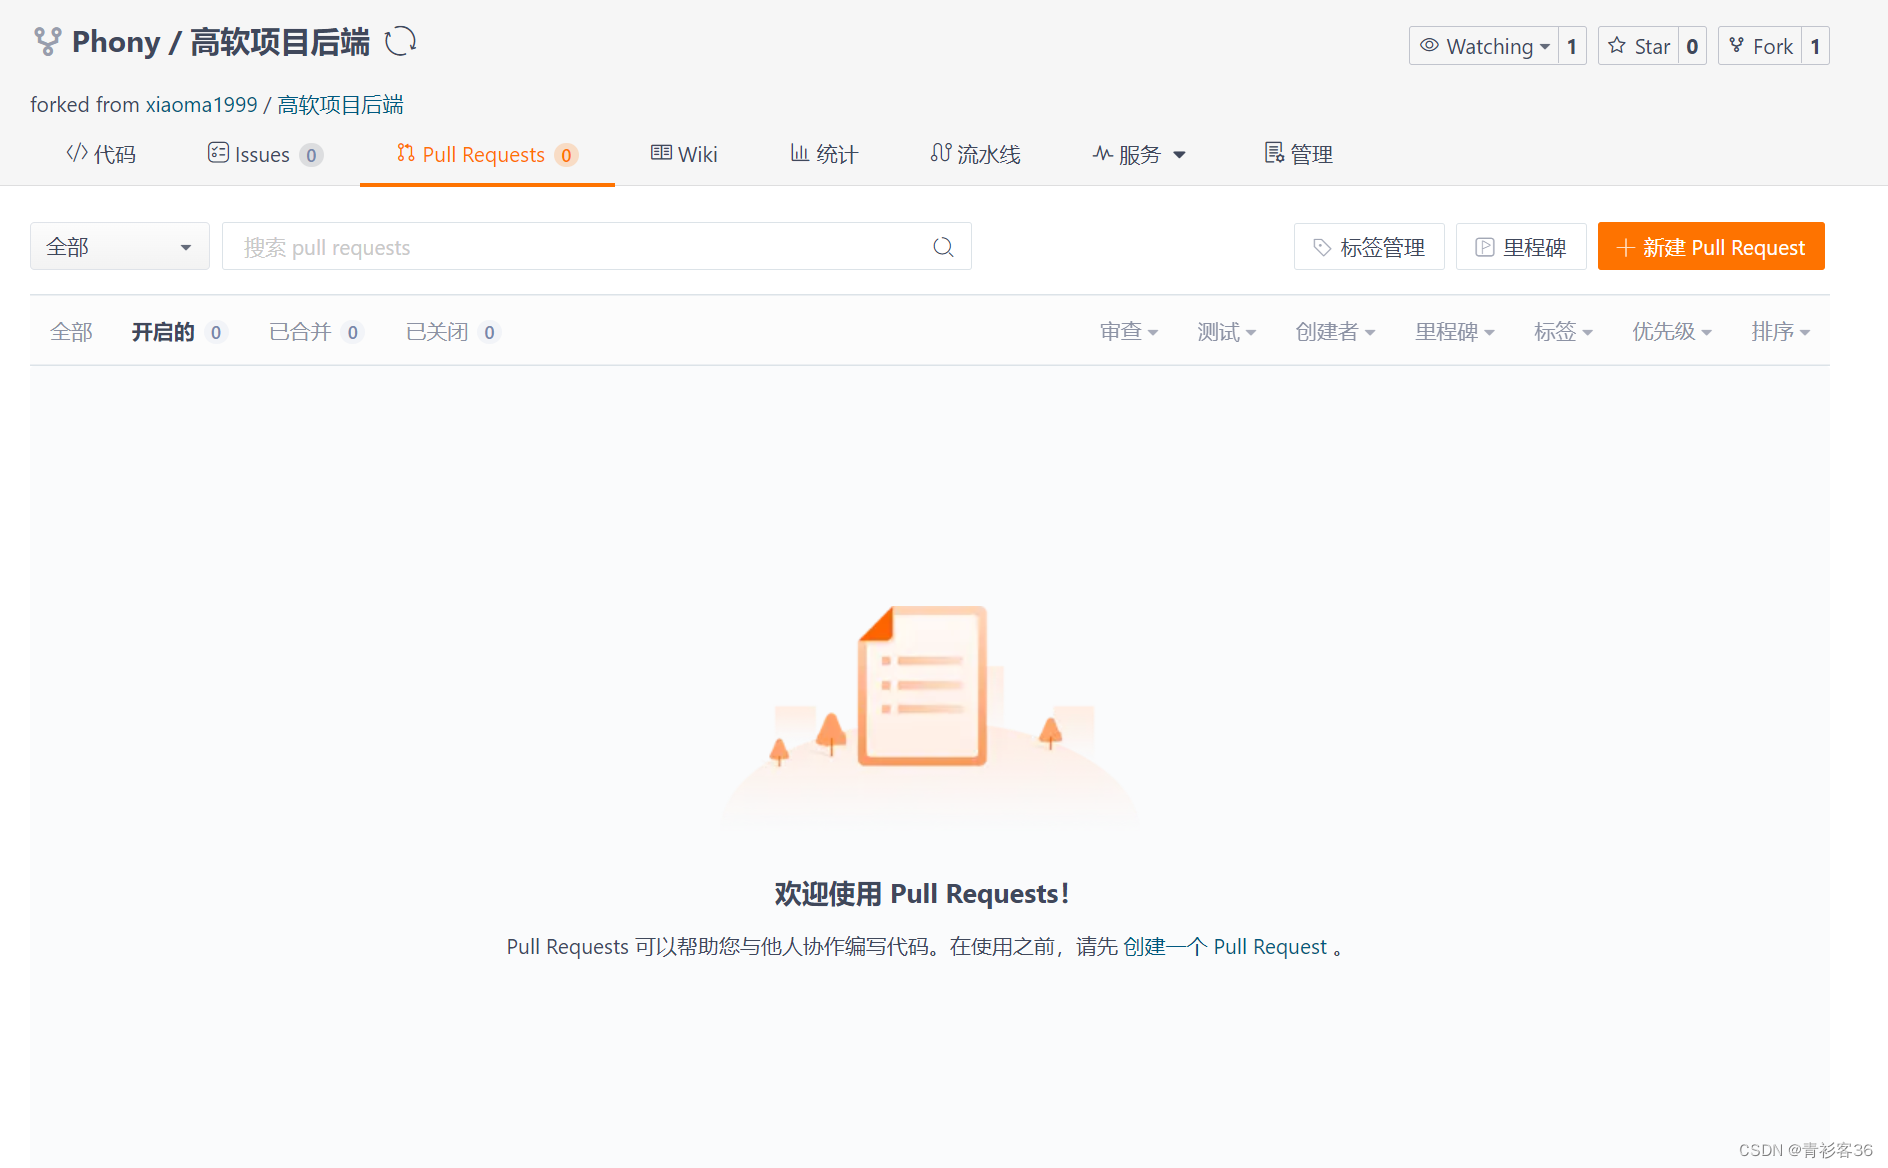This screenshot has width=1888, height=1168.
Task: Click the branch fork icon beside Phony
Action: click(47, 42)
